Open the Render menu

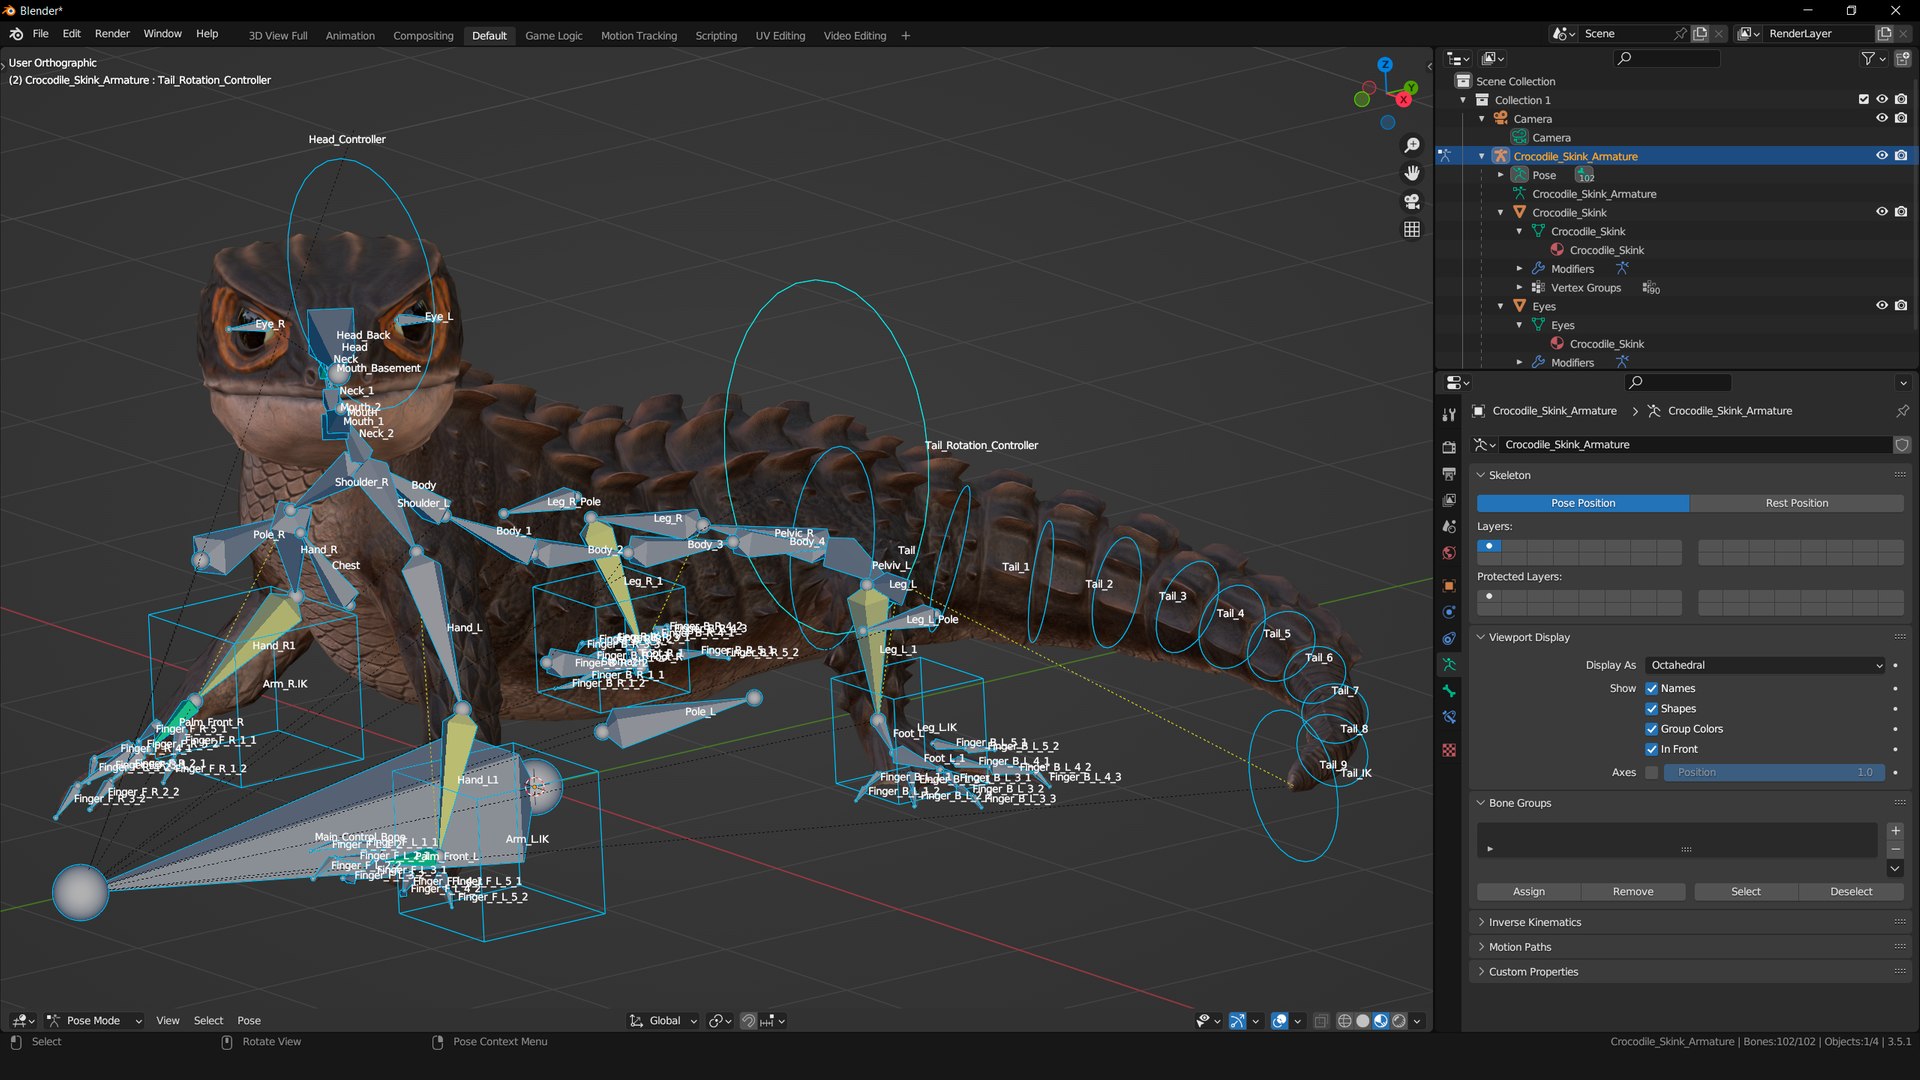point(112,34)
